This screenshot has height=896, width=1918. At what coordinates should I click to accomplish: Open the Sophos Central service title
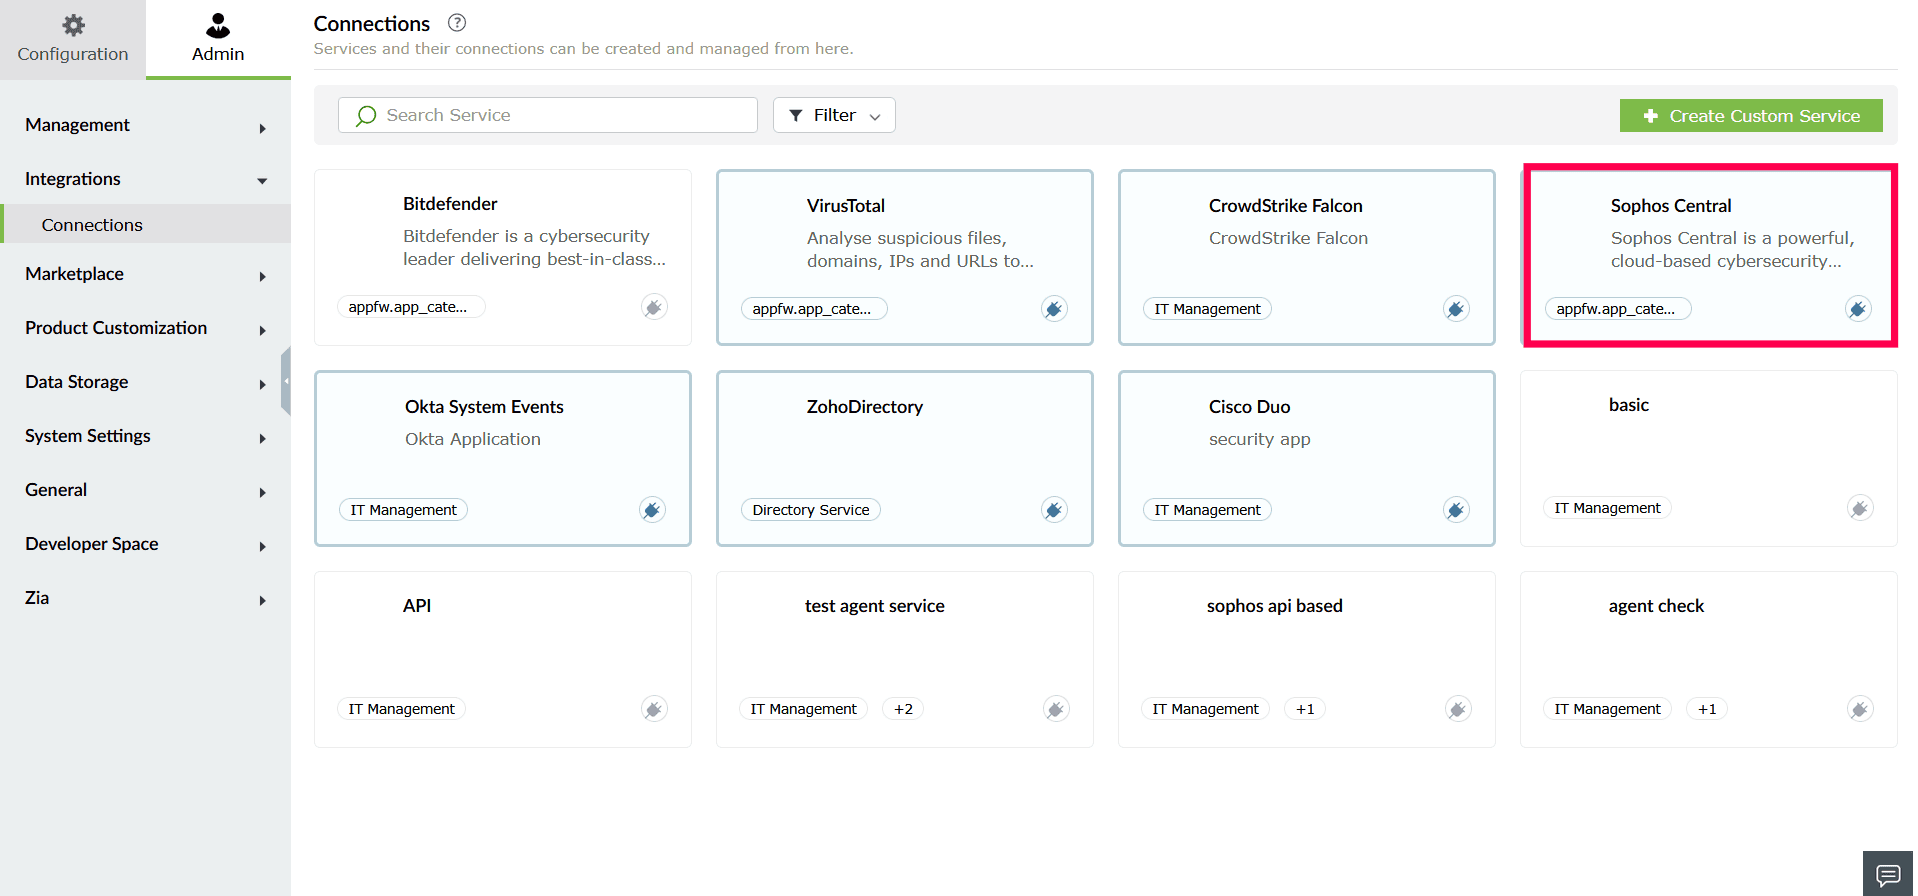(1671, 206)
